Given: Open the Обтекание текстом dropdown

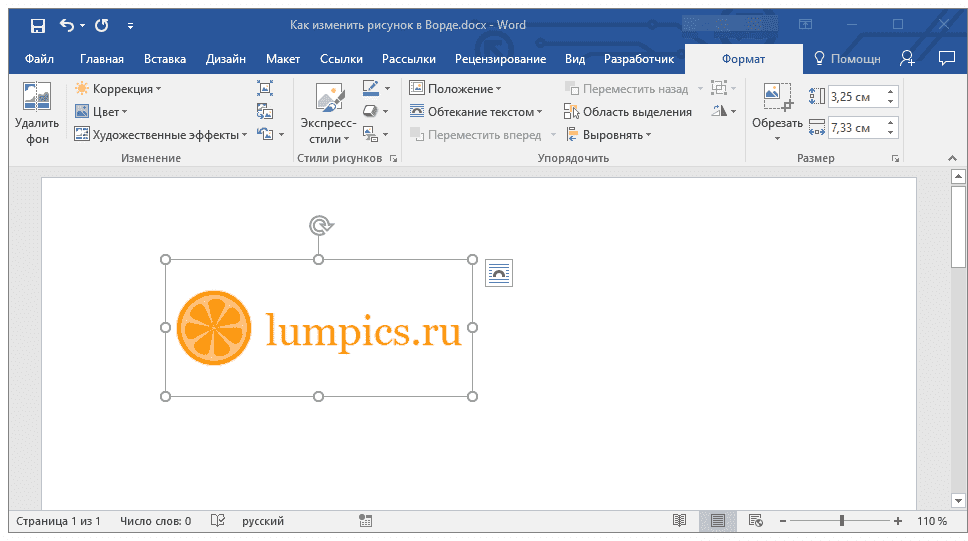Looking at the screenshot, I should [476, 112].
